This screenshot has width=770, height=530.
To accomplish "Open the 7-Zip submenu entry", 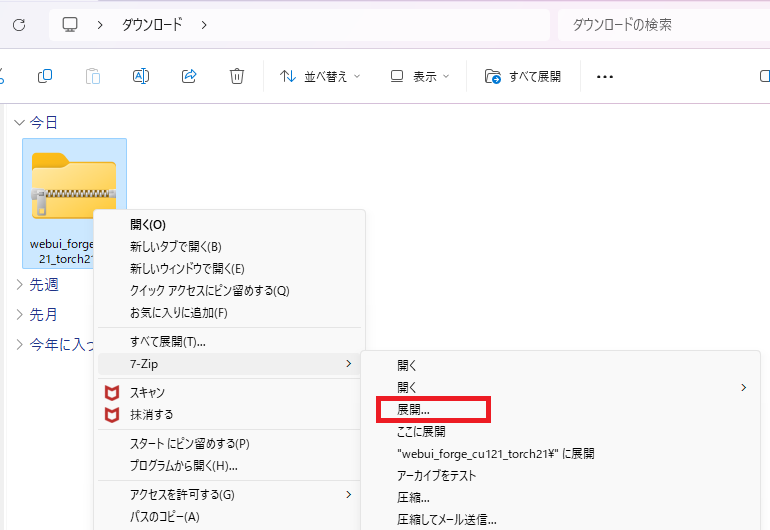I will coord(229,364).
